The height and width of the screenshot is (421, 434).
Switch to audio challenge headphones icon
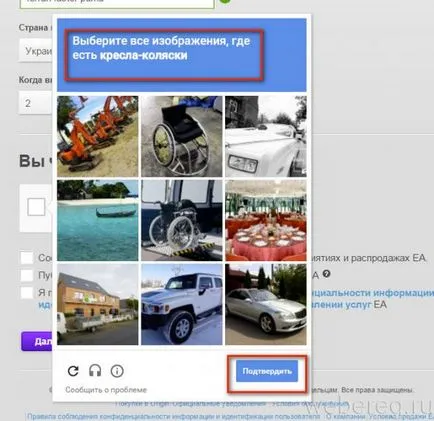[x=95, y=371]
